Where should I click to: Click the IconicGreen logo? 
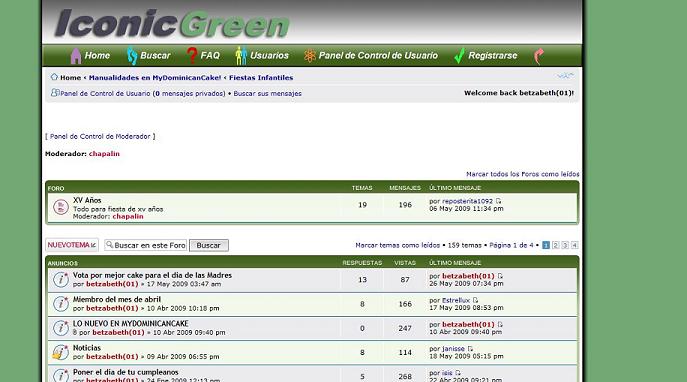coord(172,24)
